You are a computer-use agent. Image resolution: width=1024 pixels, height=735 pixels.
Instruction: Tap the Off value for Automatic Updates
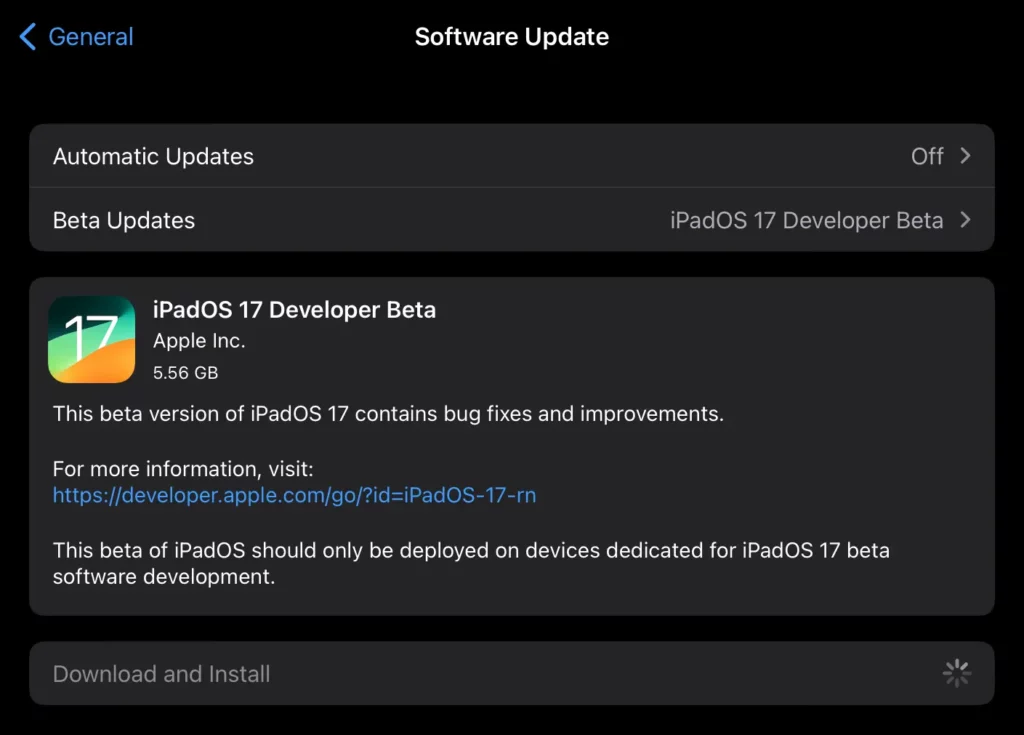point(927,156)
